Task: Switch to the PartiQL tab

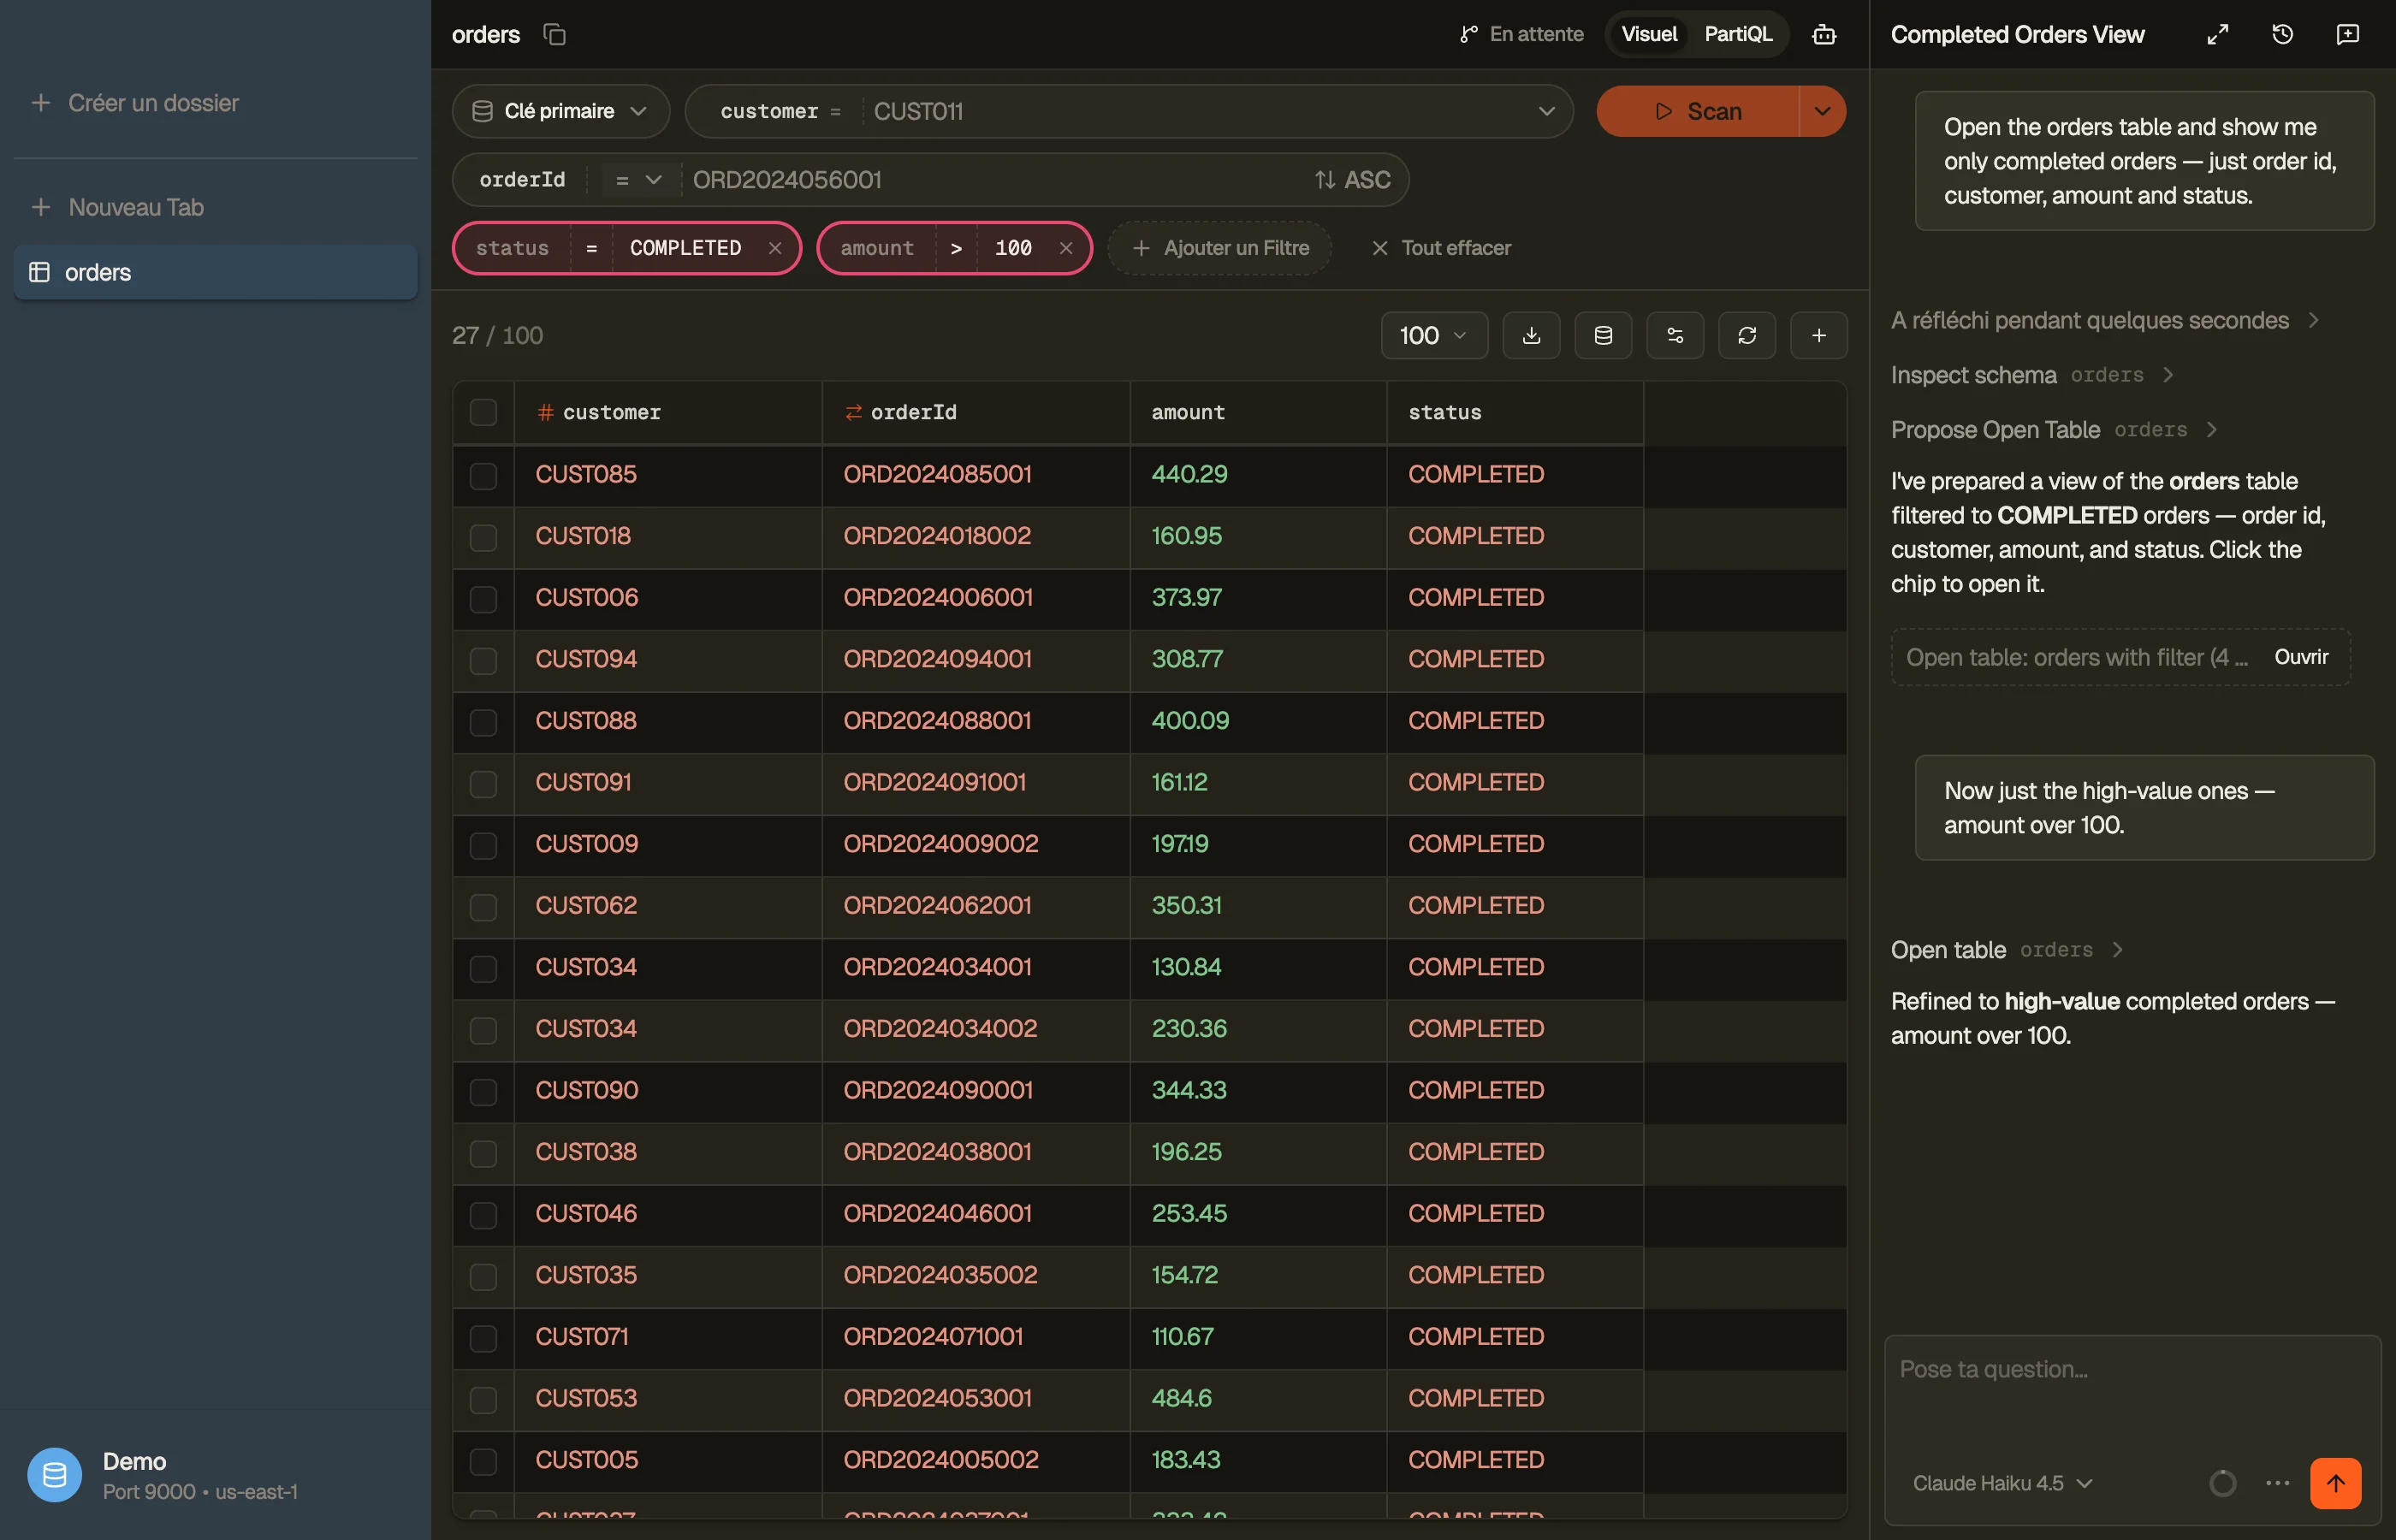Action: (1738, 34)
